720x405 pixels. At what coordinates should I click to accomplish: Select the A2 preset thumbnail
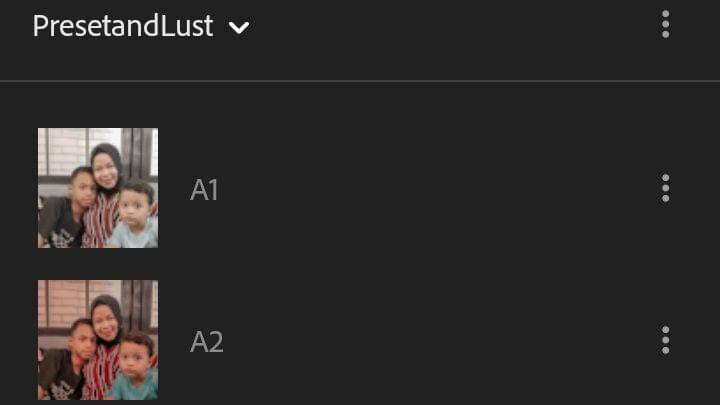tap(98, 340)
